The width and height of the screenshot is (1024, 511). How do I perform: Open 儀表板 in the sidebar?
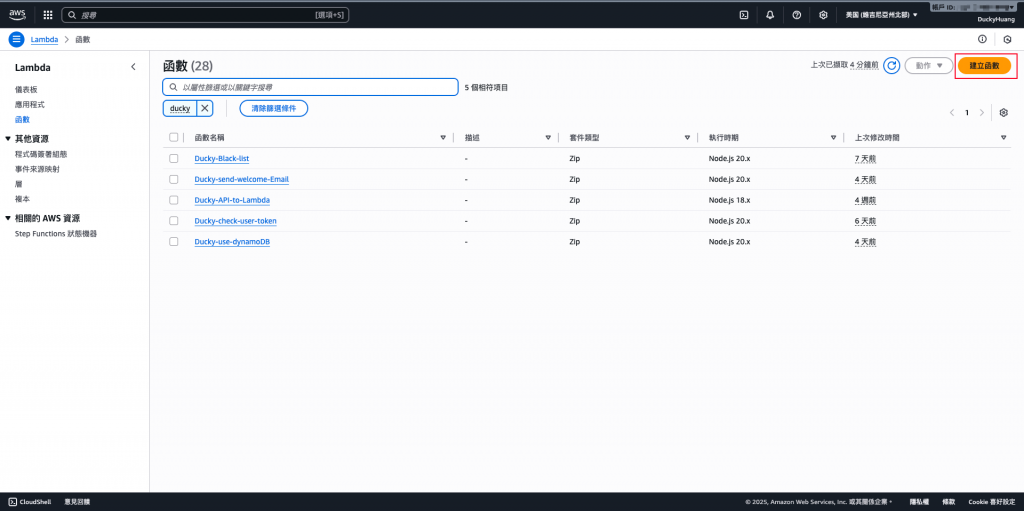[27, 89]
